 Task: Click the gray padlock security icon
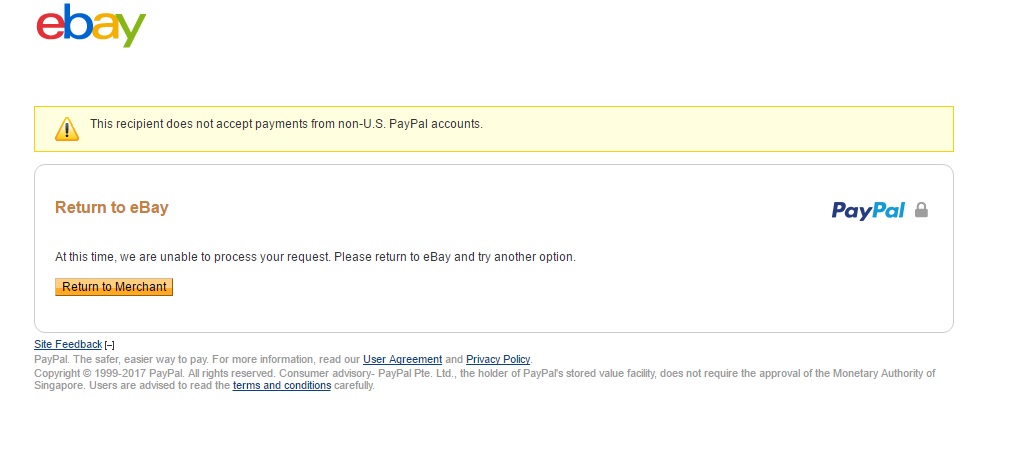click(x=921, y=210)
